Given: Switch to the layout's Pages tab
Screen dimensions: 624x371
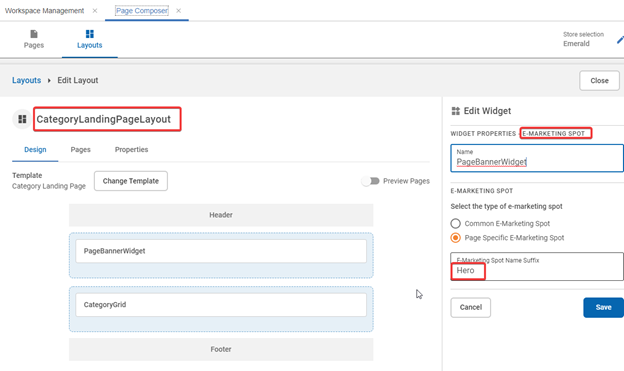Looking at the screenshot, I should 80,150.
